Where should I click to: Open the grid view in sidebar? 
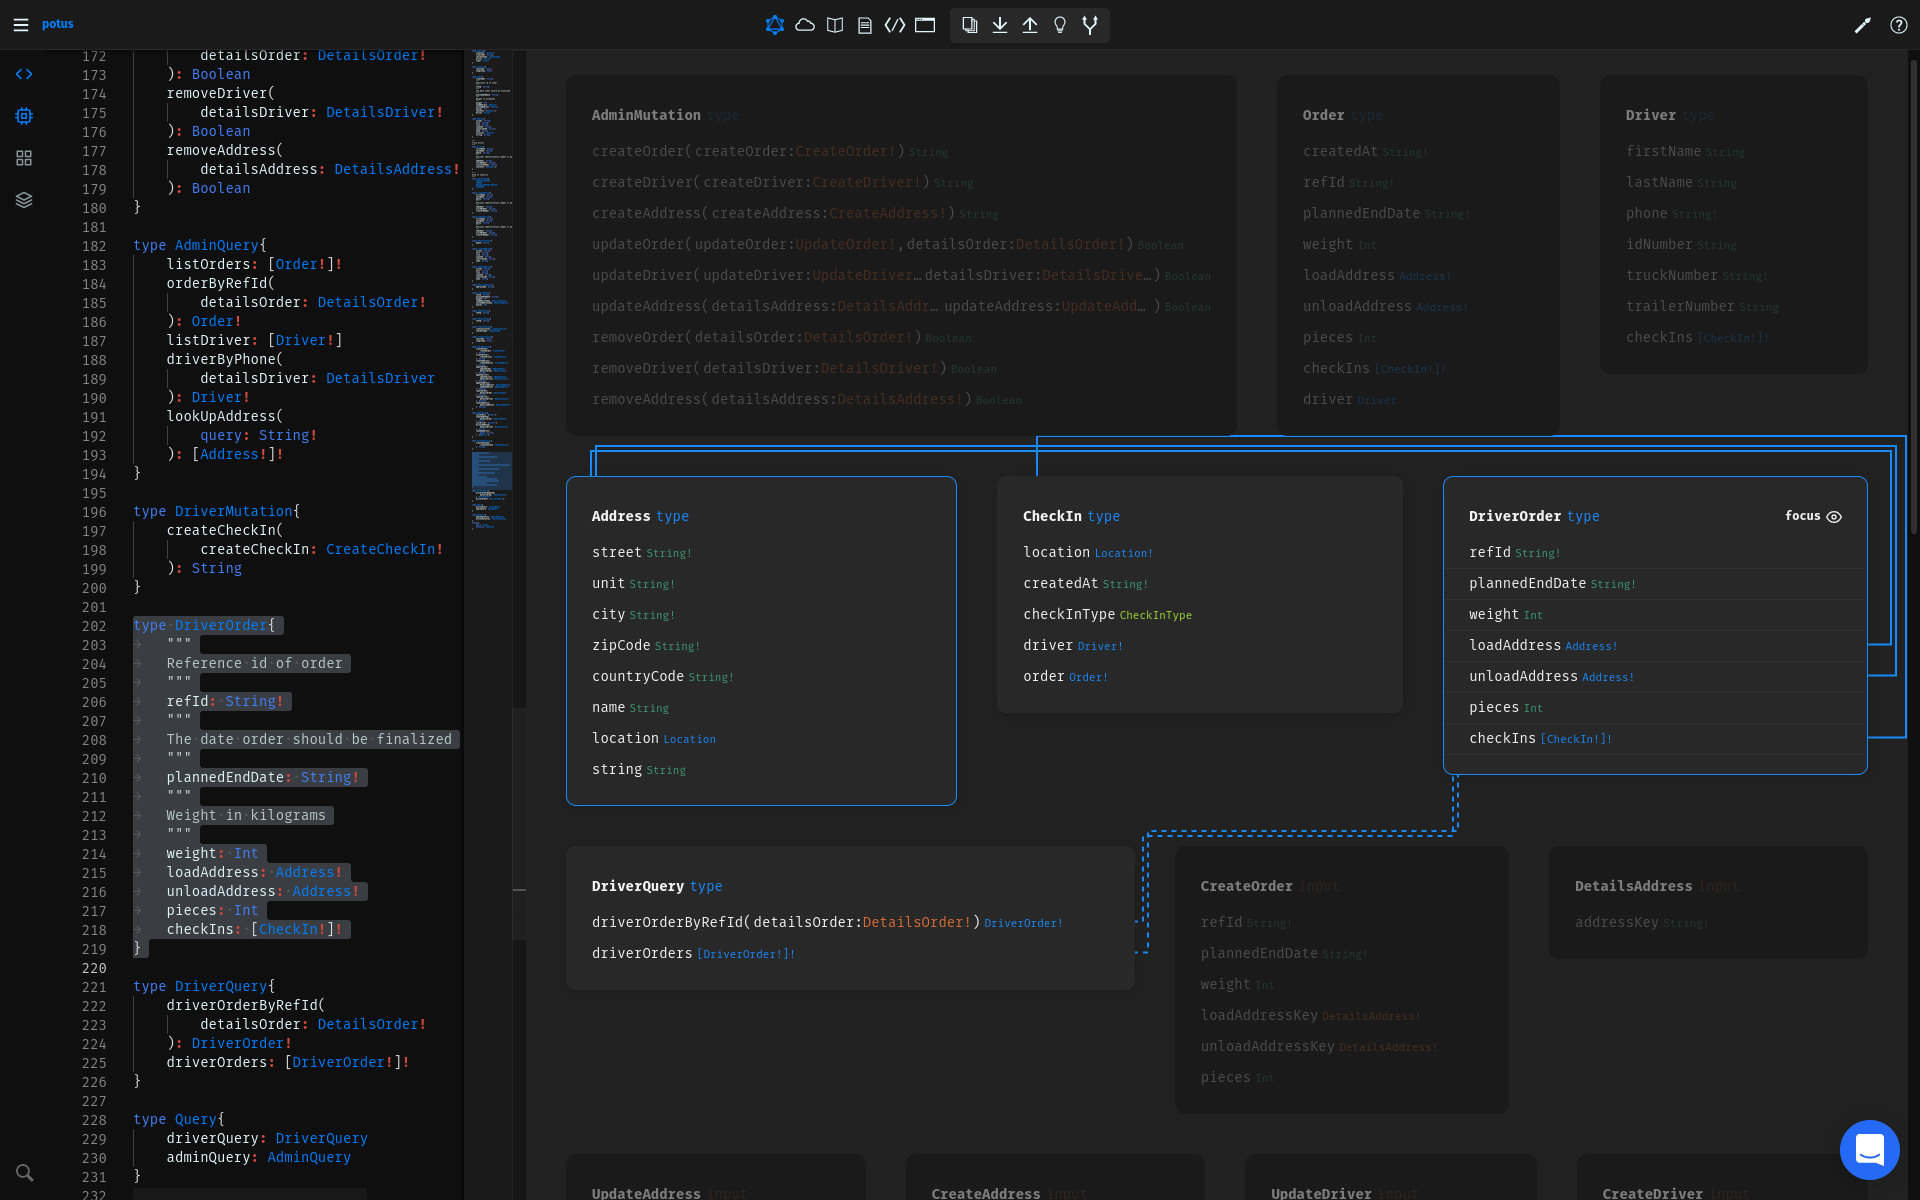pyautogui.click(x=24, y=158)
